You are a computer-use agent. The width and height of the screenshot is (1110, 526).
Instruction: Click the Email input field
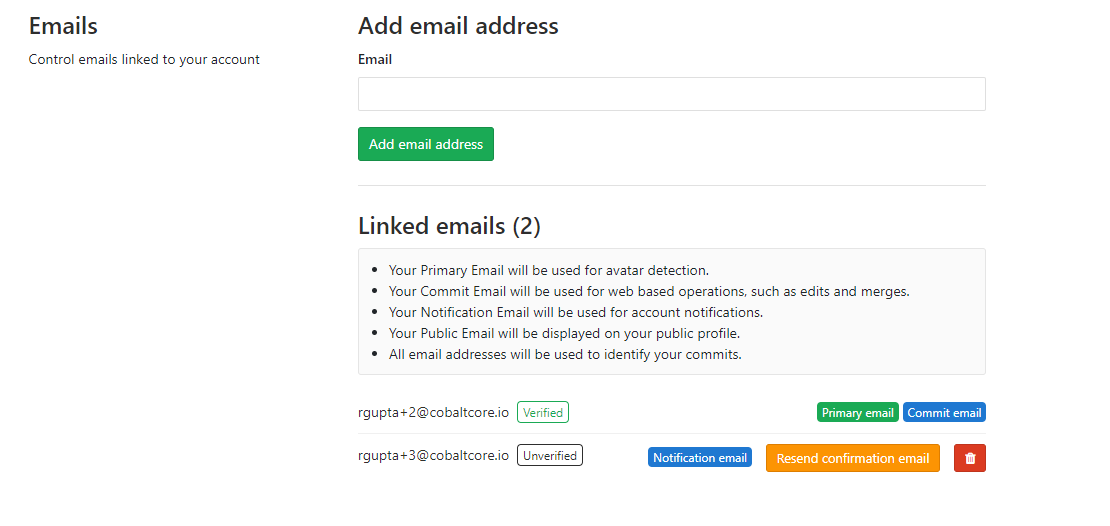coord(671,94)
